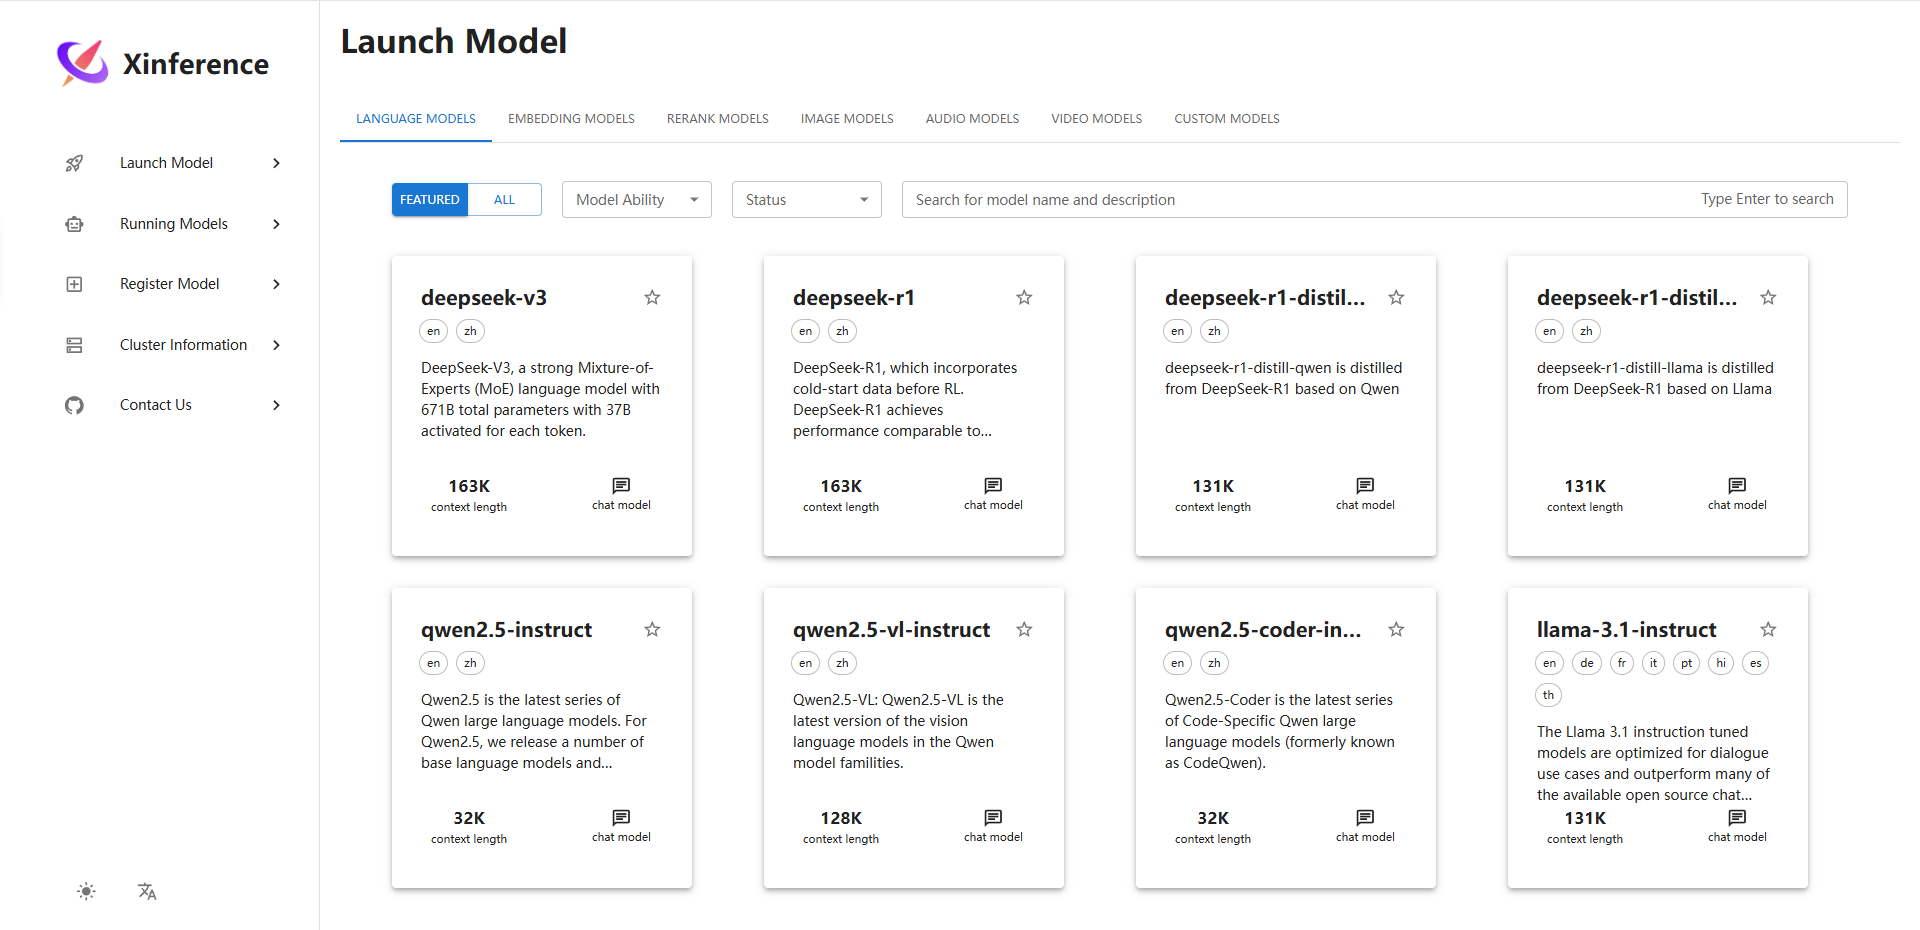Screen dimensions: 1920x930
Task: Switch to the Custom Models tab
Action: [1227, 118]
